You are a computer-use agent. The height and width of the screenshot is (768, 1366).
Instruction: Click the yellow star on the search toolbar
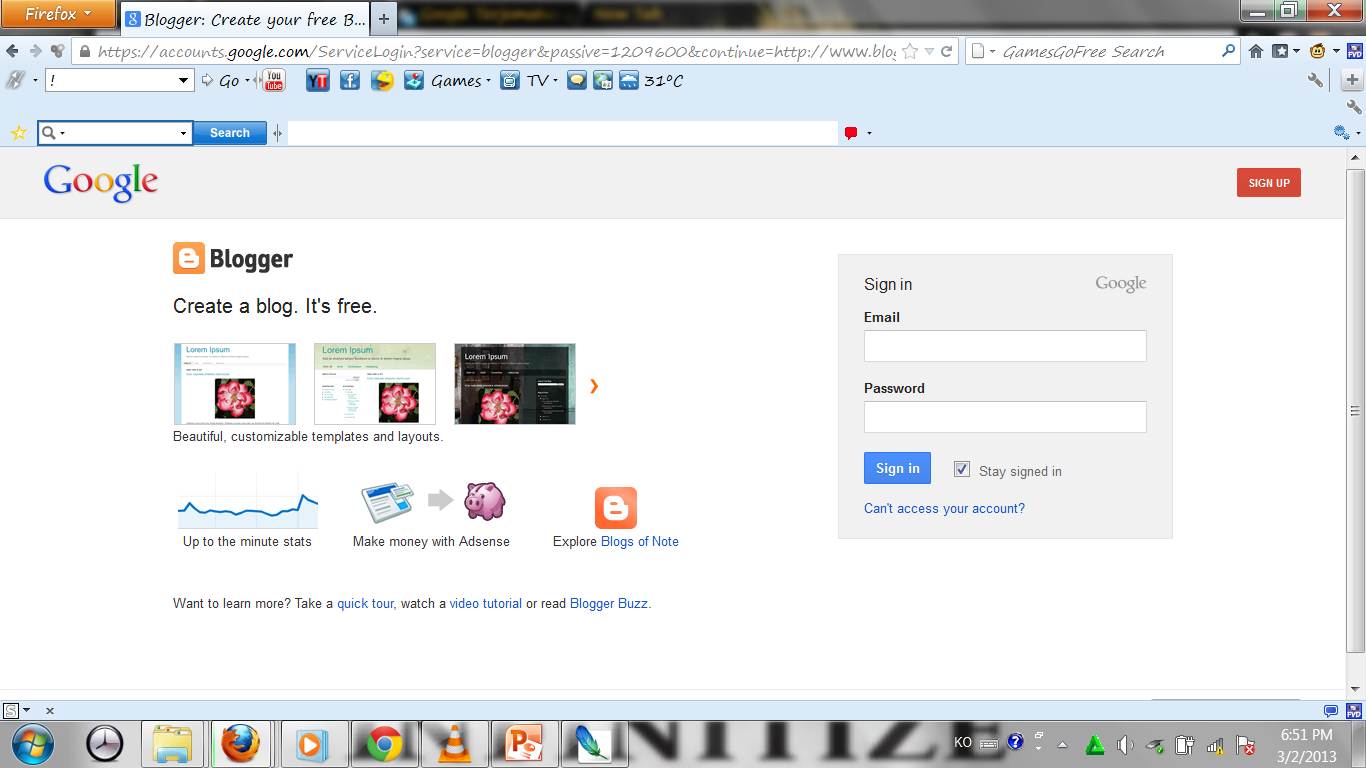[x=18, y=133]
